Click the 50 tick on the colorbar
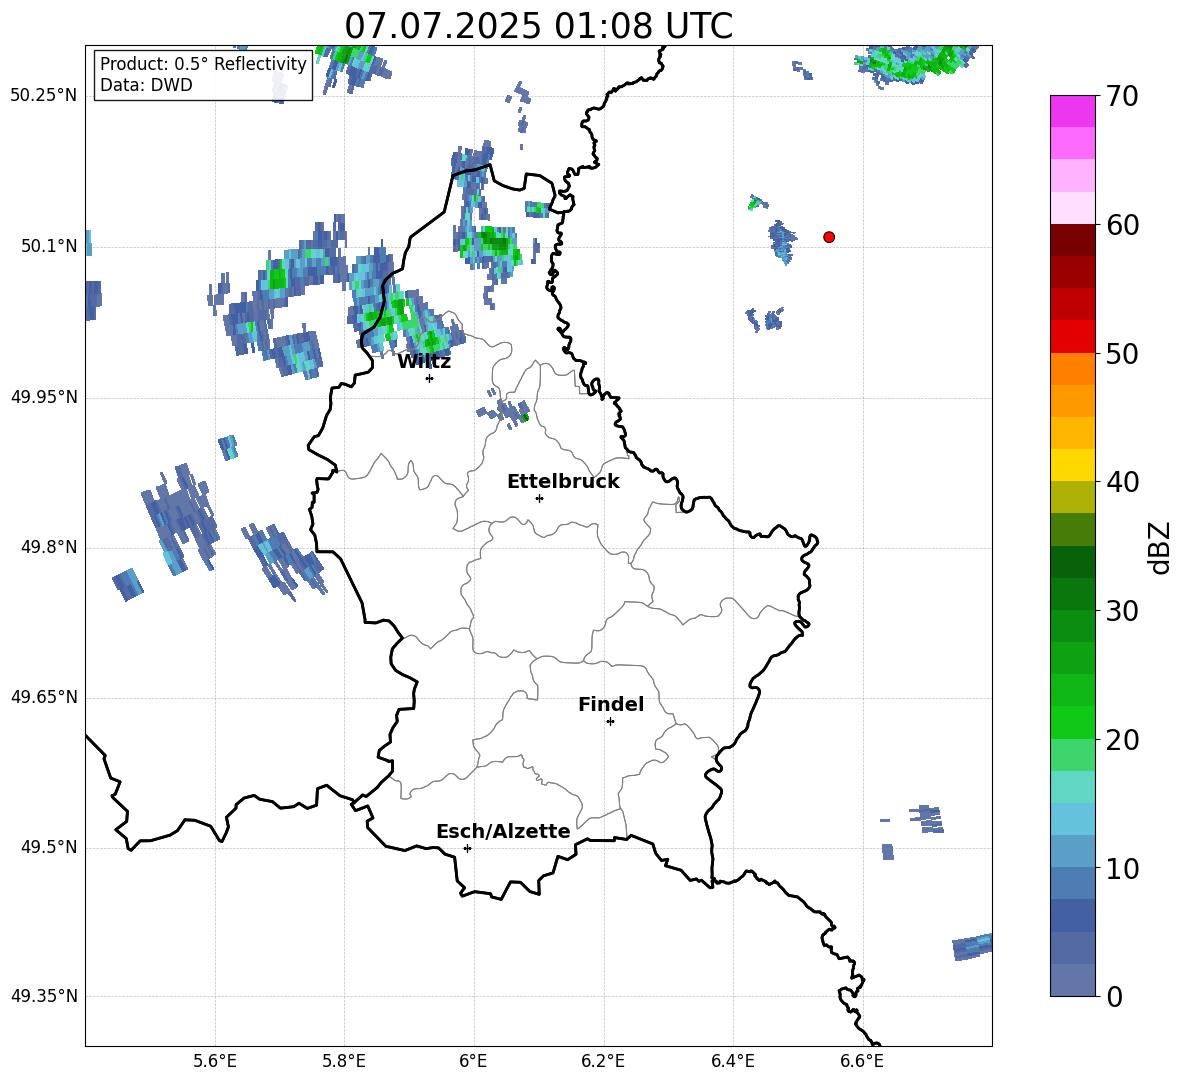The width and height of the screenshot is (1184, 1081). 1122,354
